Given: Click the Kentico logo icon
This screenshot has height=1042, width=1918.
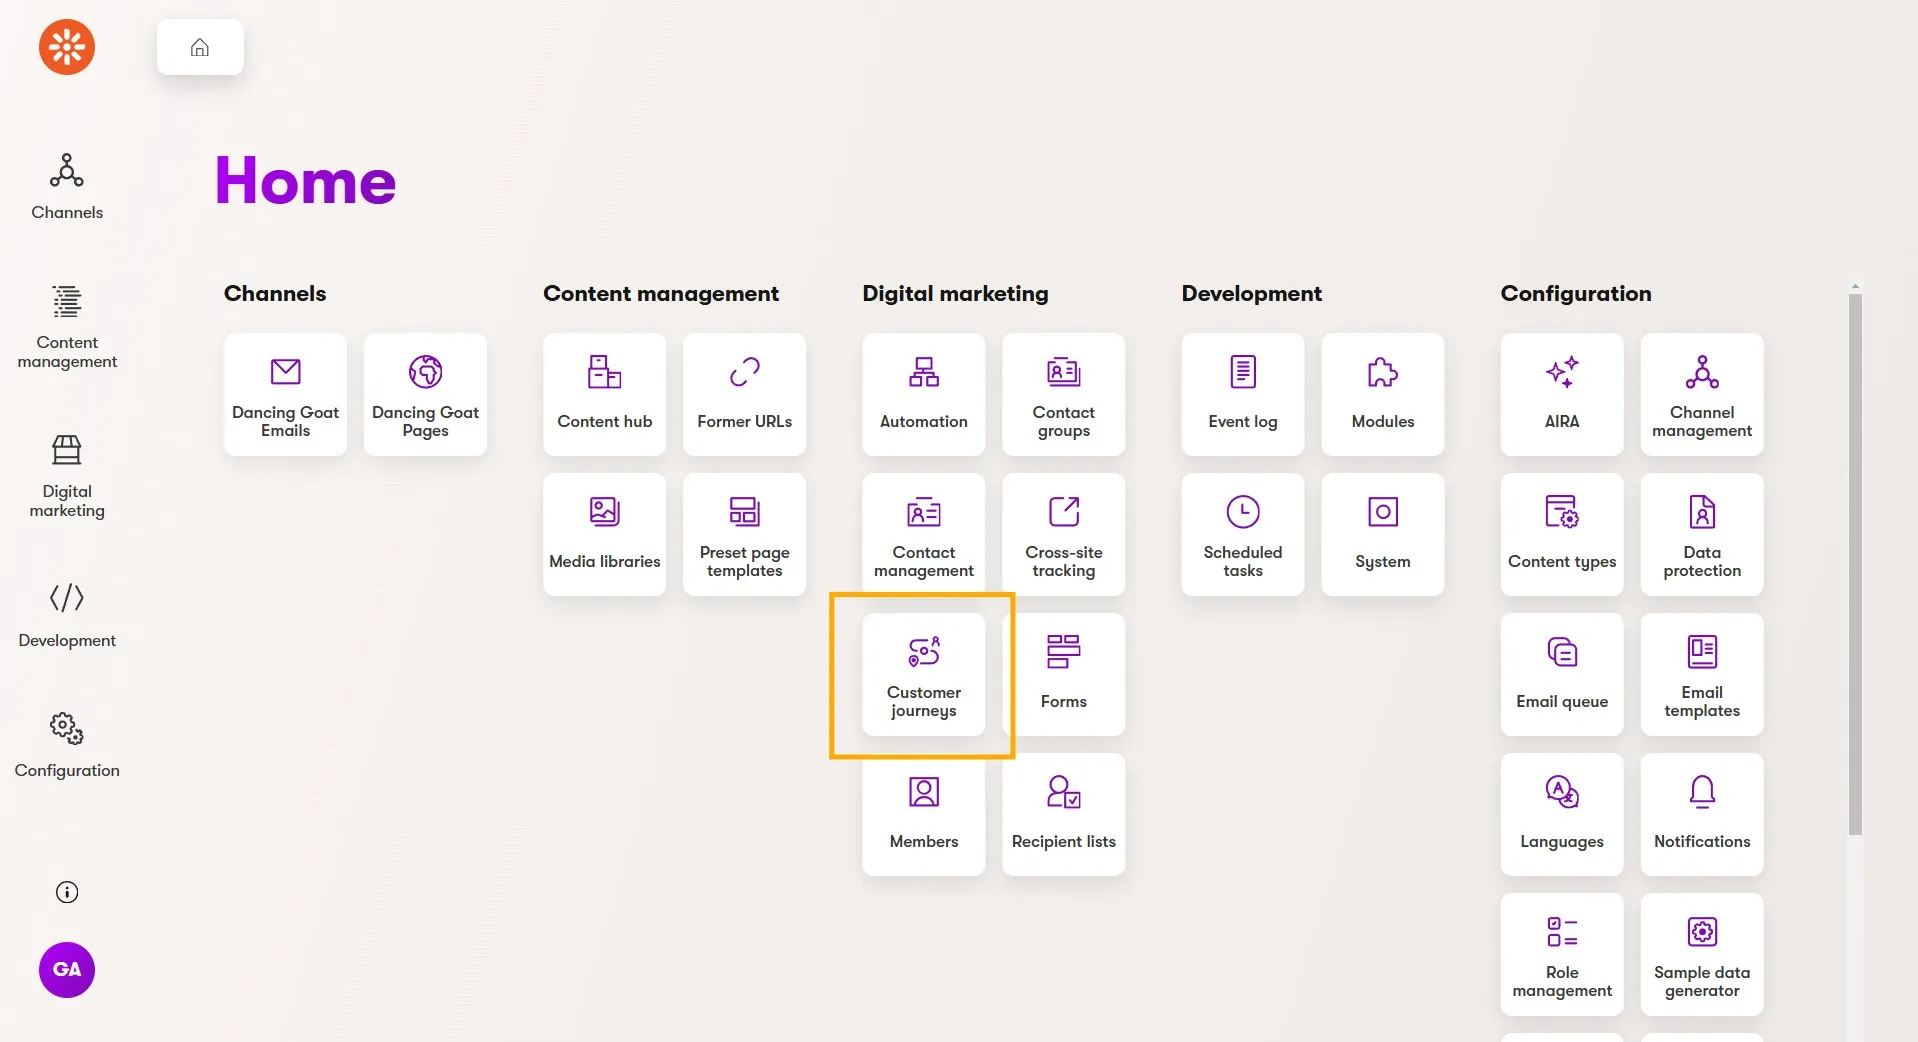Looking at the screenshot, I should 67,47.
